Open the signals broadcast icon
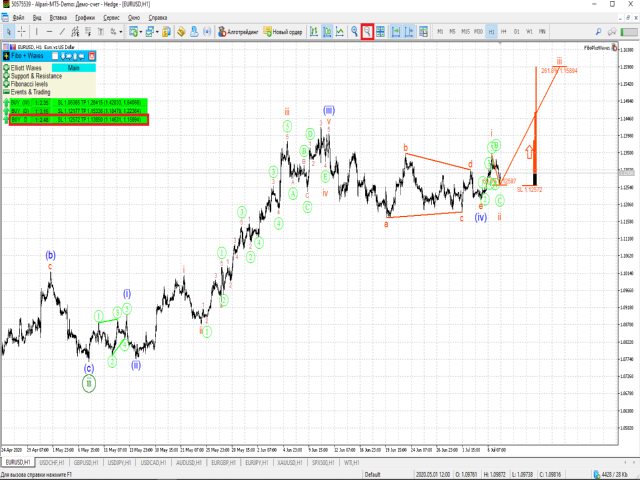Image resolution: width=640 pixels, height=480 pixels. pyautogui.click(x=207, y=31)
